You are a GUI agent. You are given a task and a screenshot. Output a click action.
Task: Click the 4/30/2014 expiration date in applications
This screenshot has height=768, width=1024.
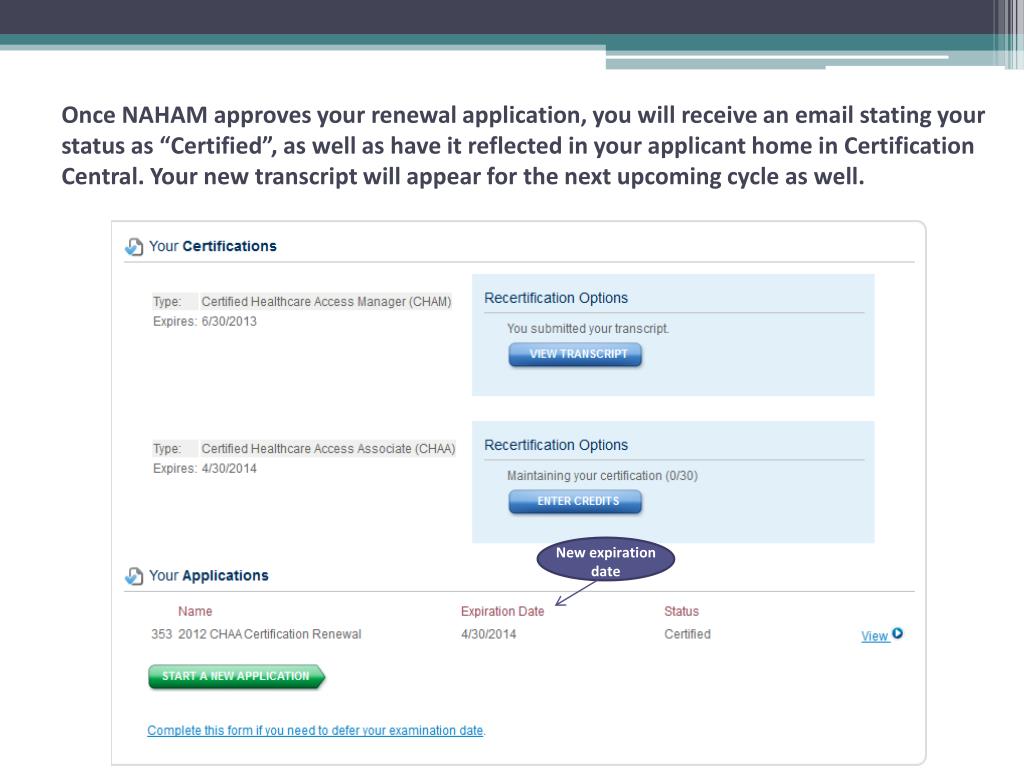488,634
